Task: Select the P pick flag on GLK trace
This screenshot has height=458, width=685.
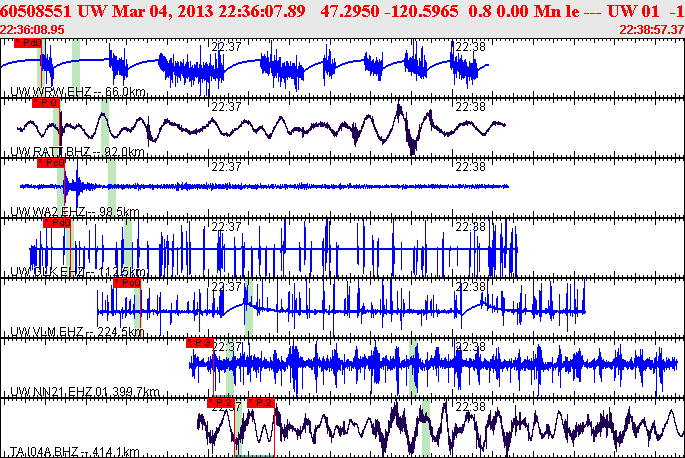Action: pos(58,223)
